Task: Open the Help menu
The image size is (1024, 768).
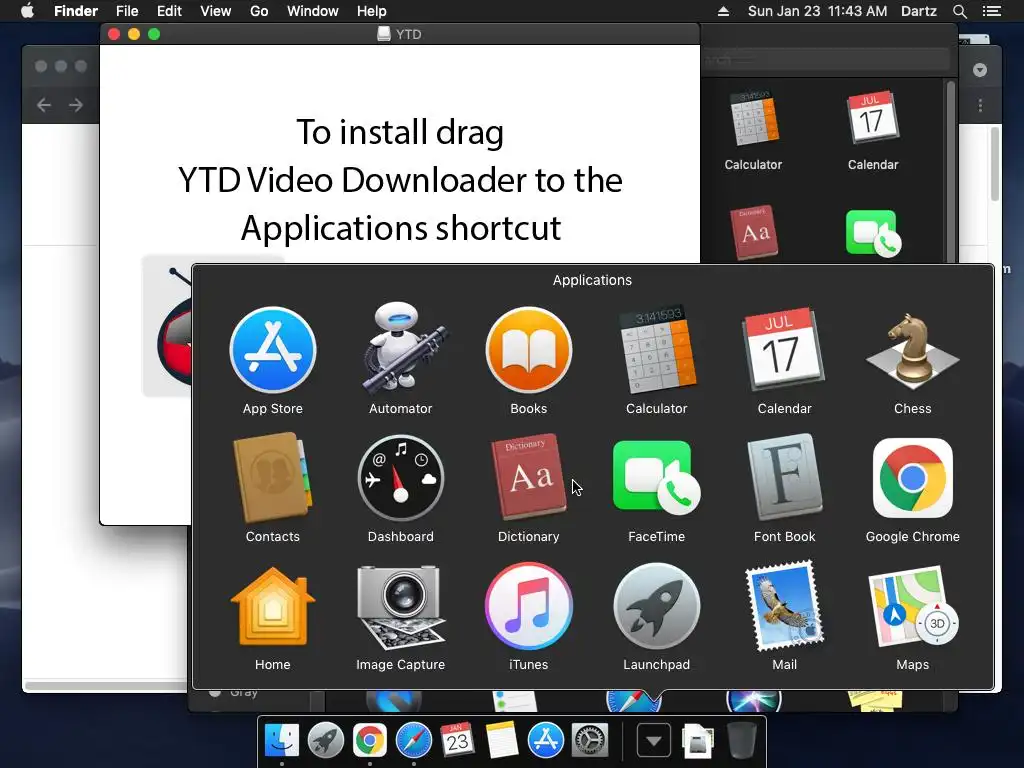Action: pos(372,11)
